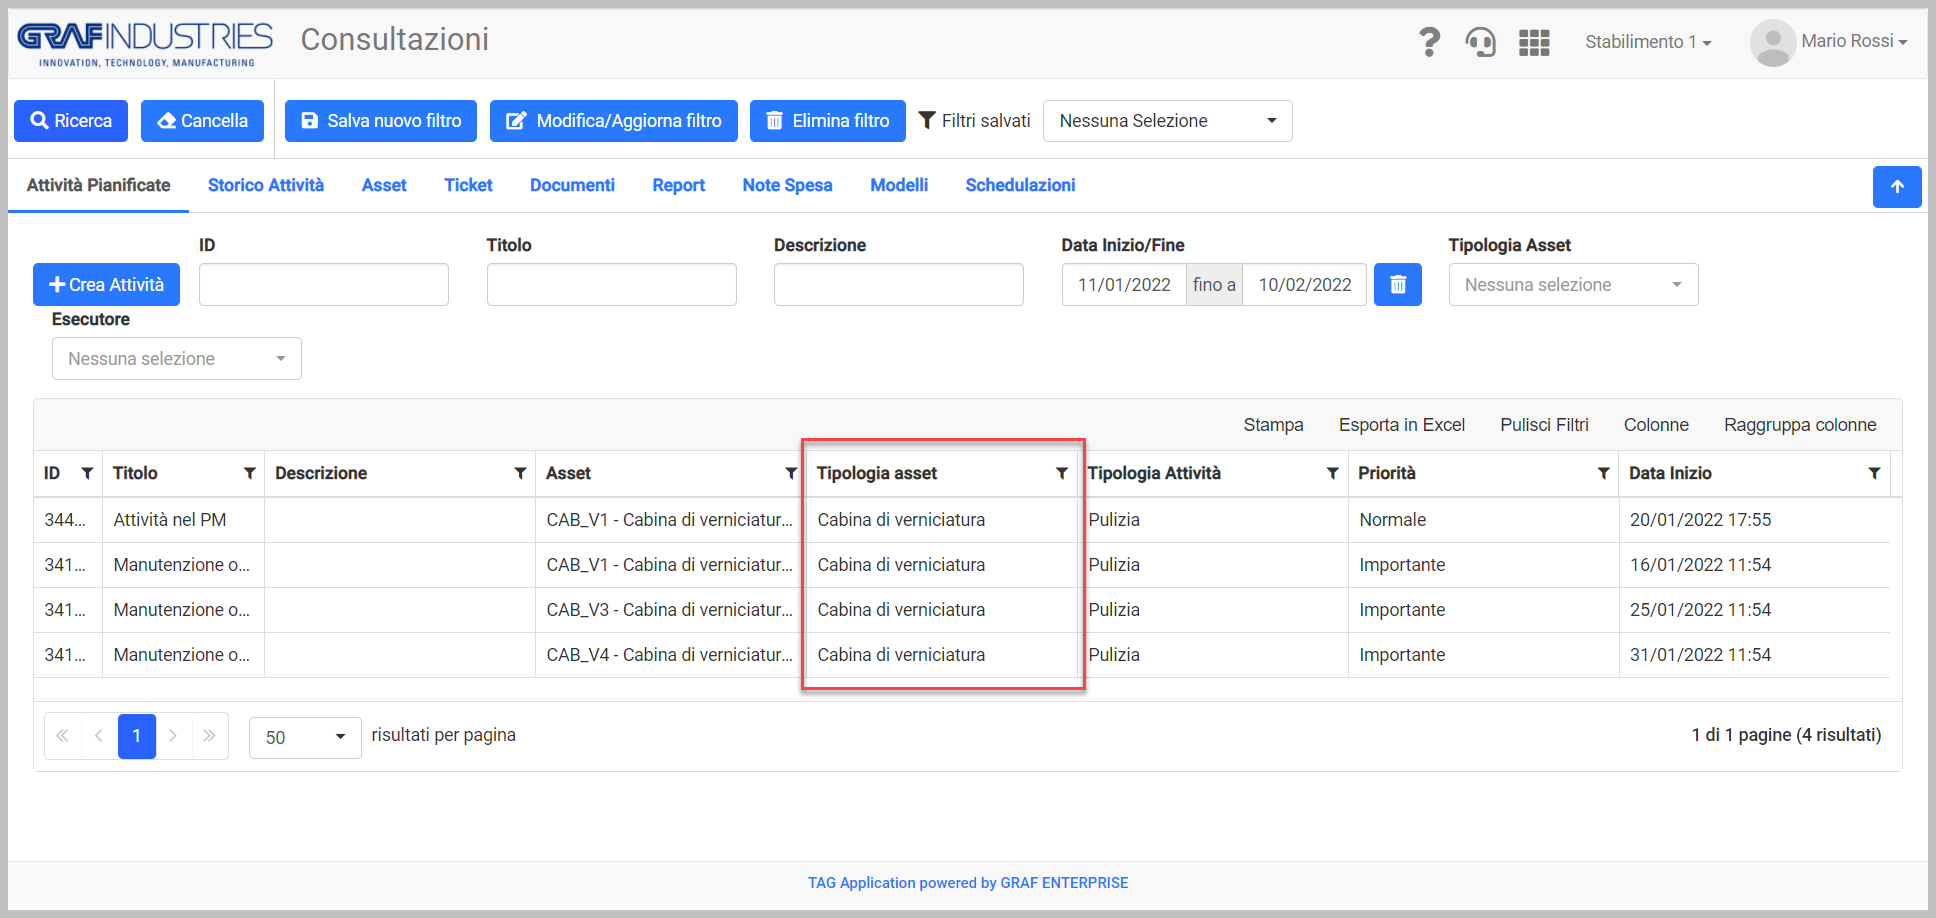
Task: Filter the Asset column via funnel
Action: pos(791,473)
